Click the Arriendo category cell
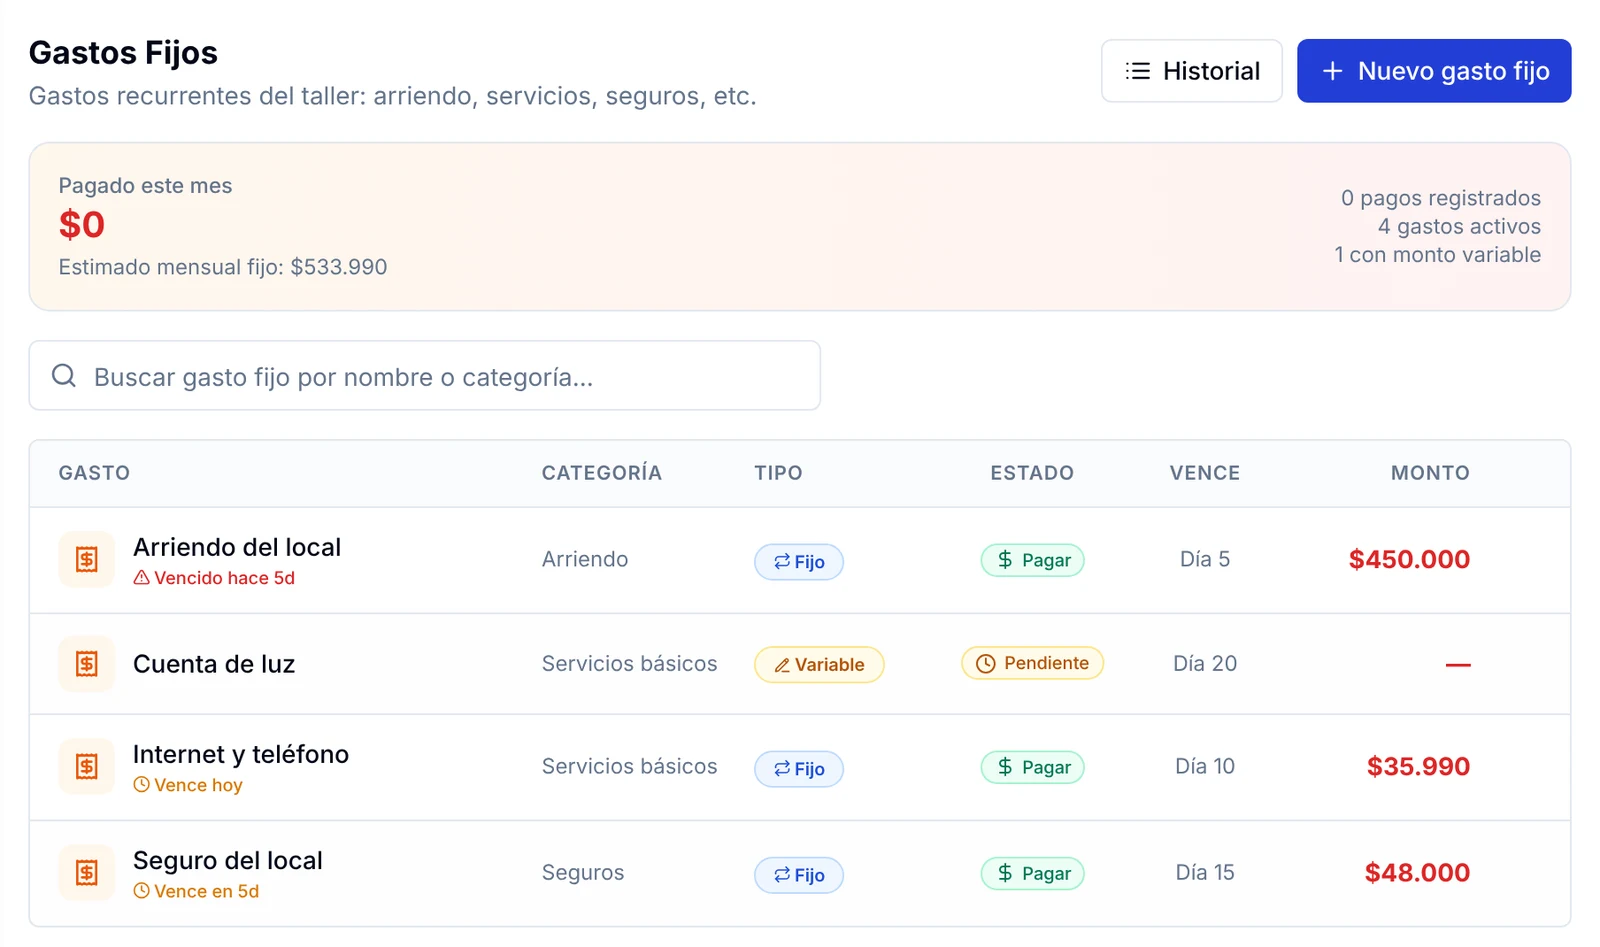This screenshot has width=1600, height=947. [x=585, y=559]
